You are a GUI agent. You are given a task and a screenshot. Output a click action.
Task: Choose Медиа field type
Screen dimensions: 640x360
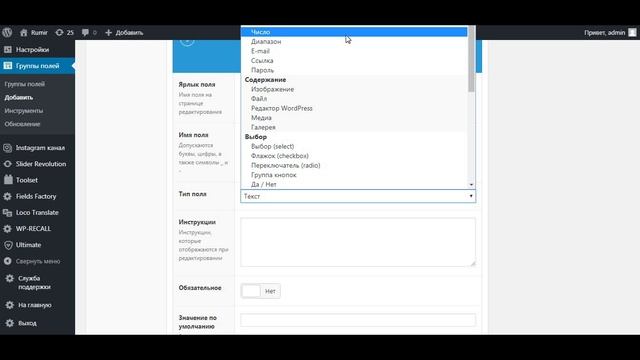coord(354,118)
